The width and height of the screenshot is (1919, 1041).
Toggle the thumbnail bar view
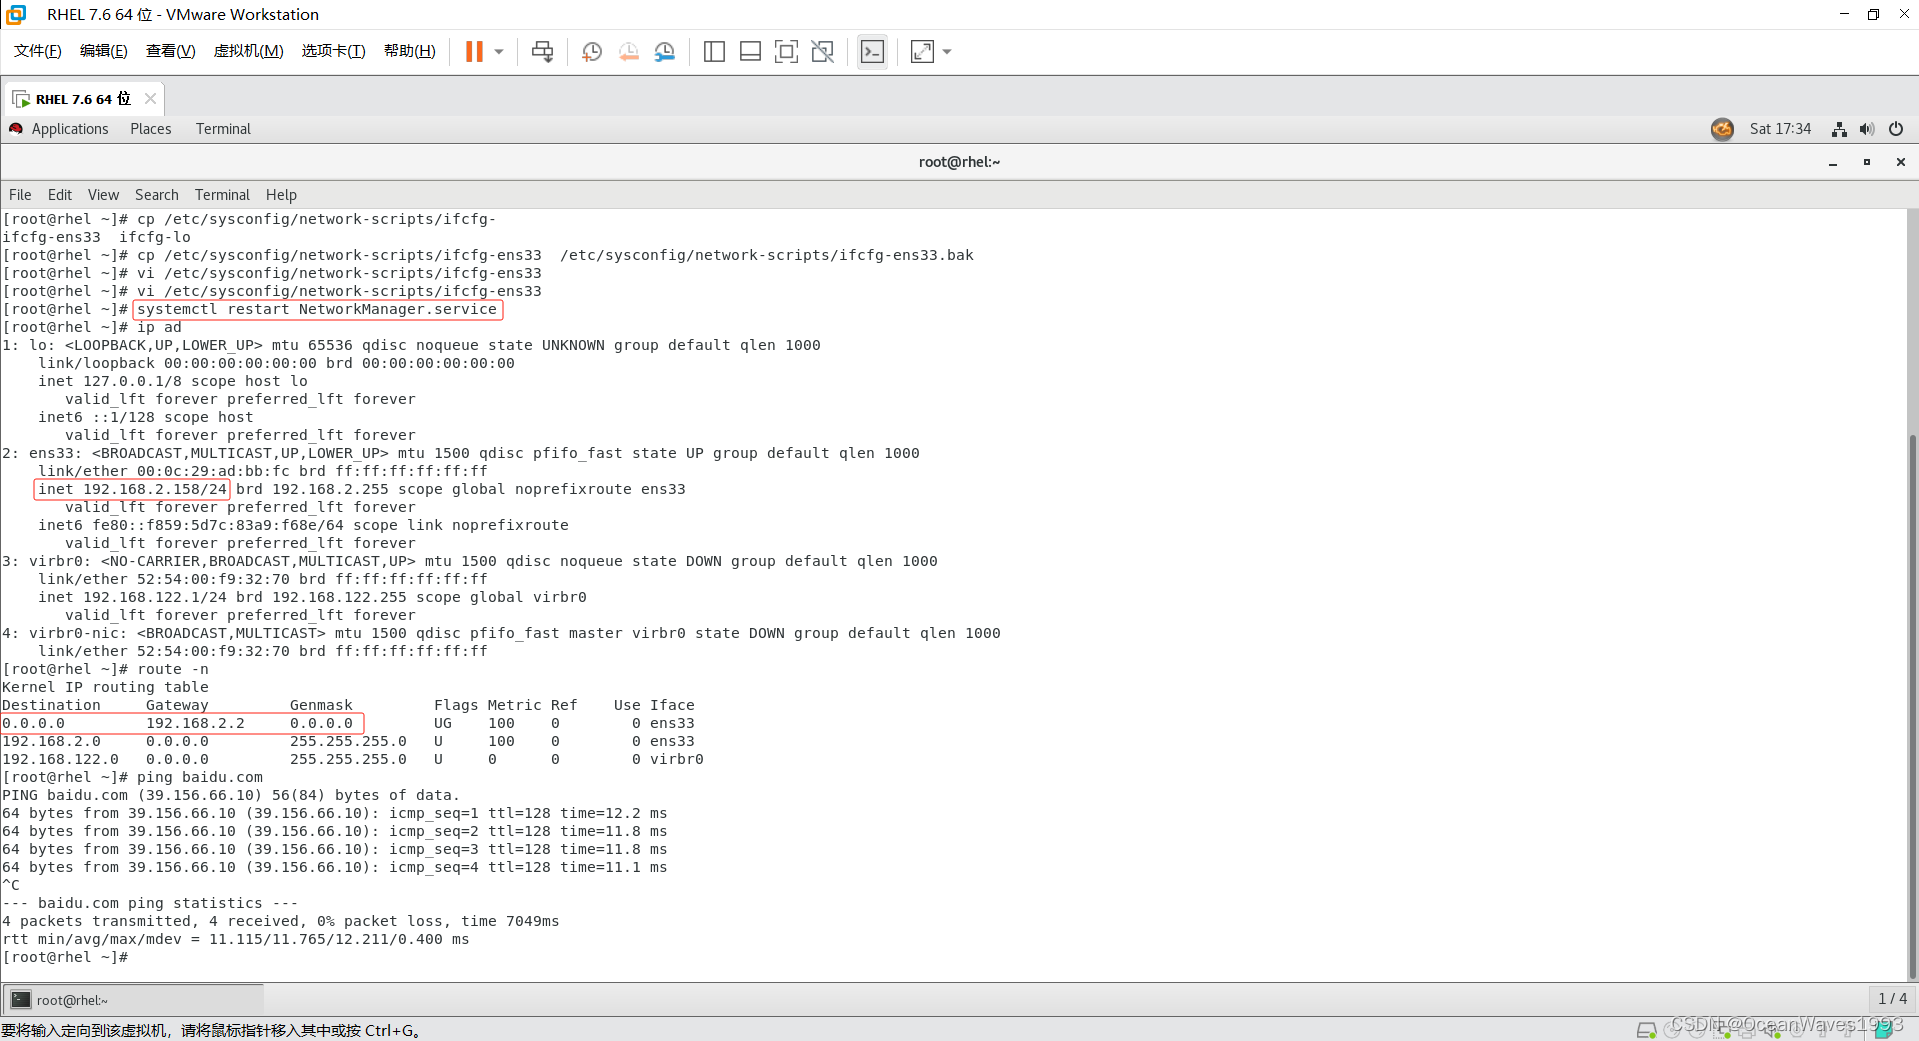pyautogui.click(x=750, y=51)
